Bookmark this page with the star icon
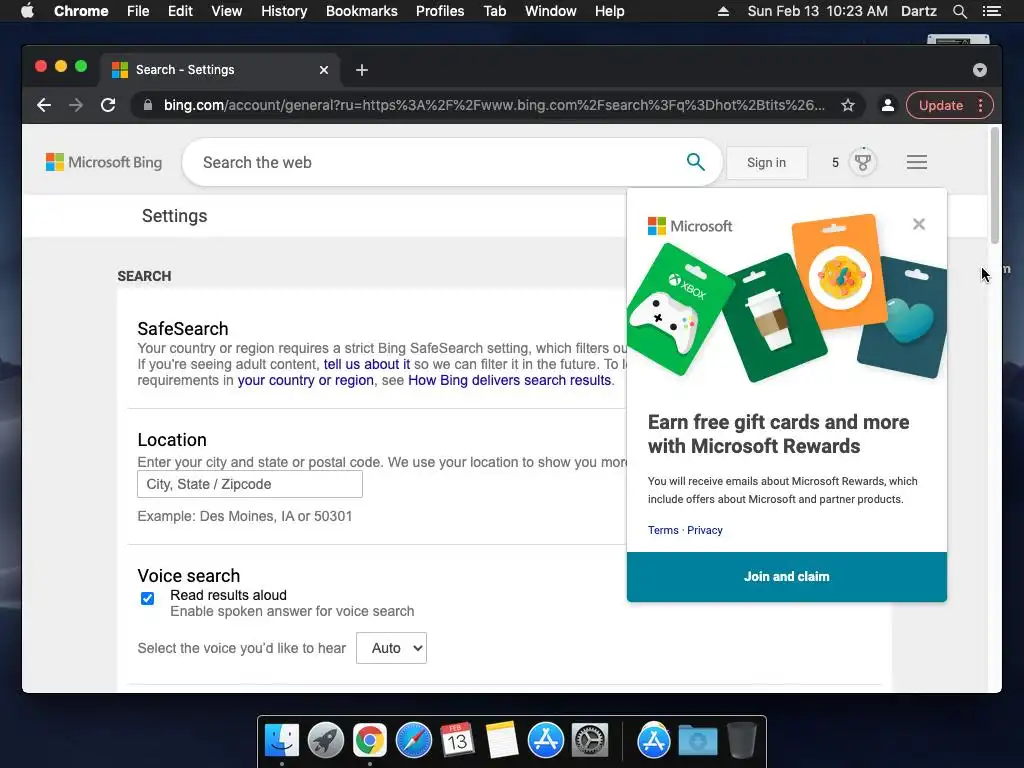 coord(848,105)
